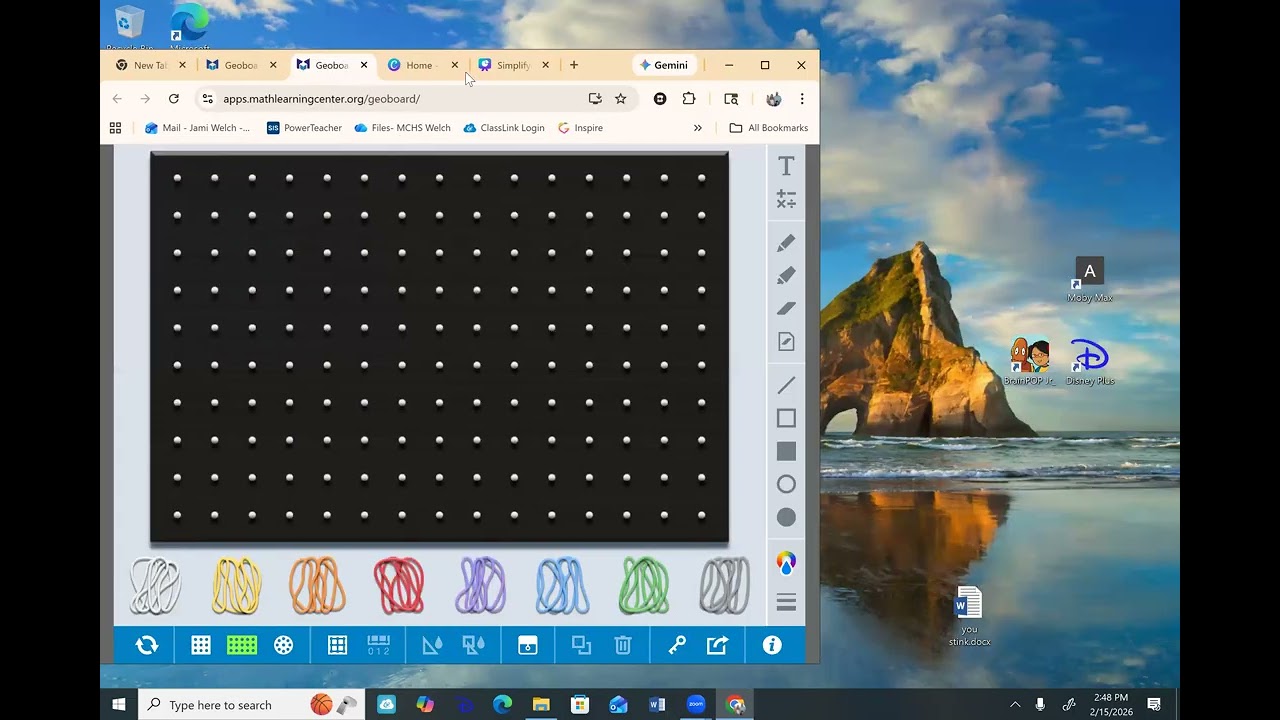Click the start over refresh arrows button
1280x720 pixels.
(147, 645)
